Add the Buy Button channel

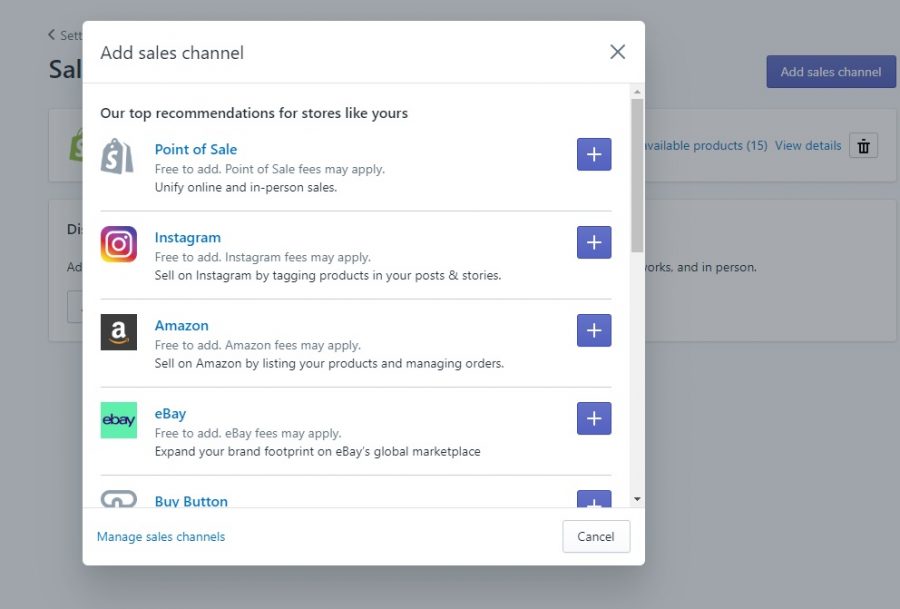point(594,499)
